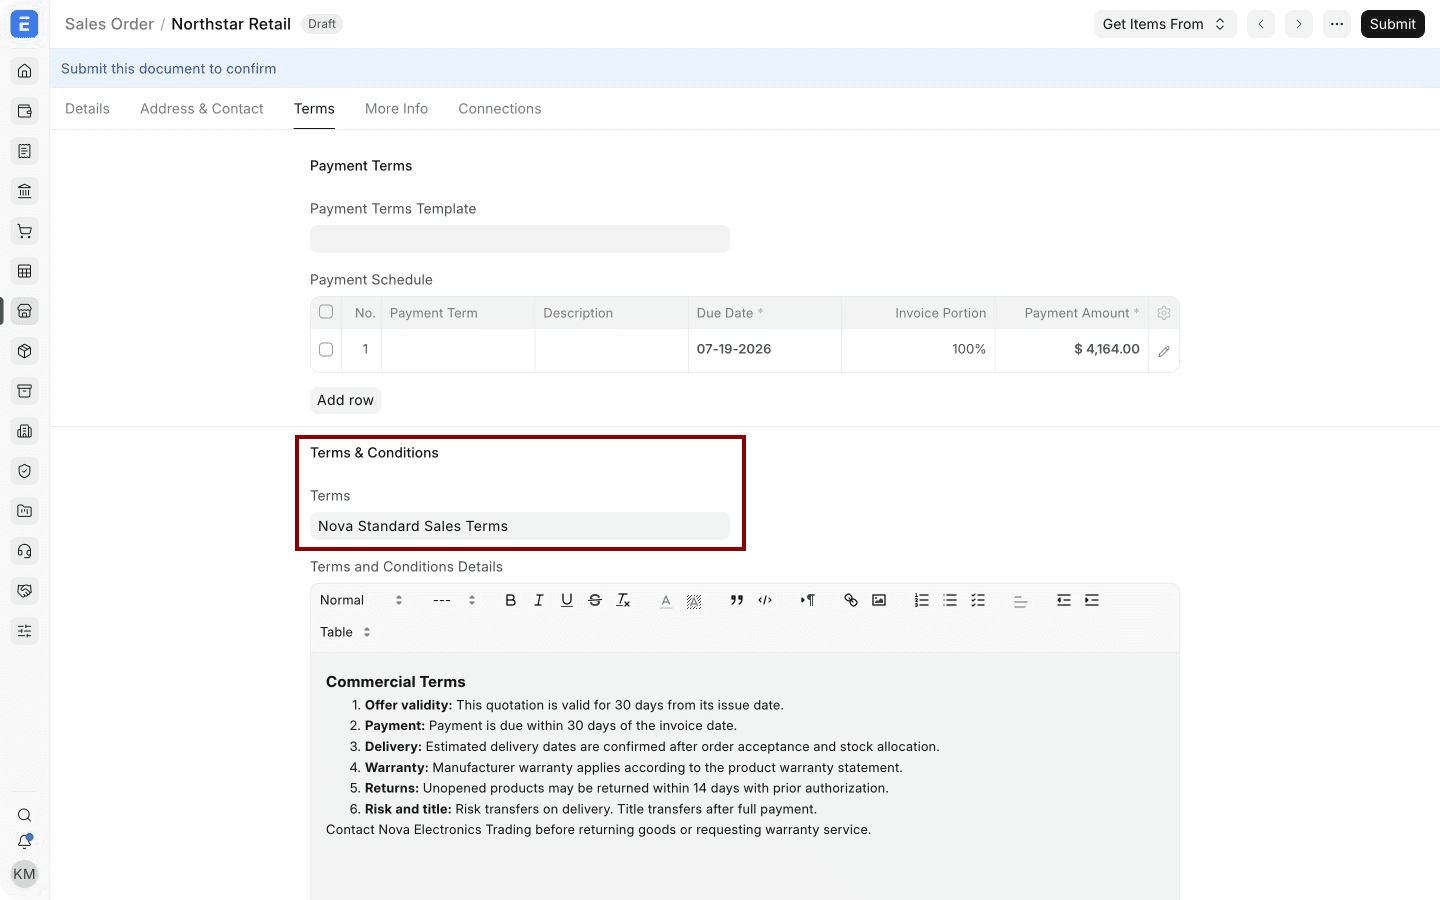1440x900 pixels.
Task: Open the payment schedule grid settings gear
Action: click(1164, 313)
